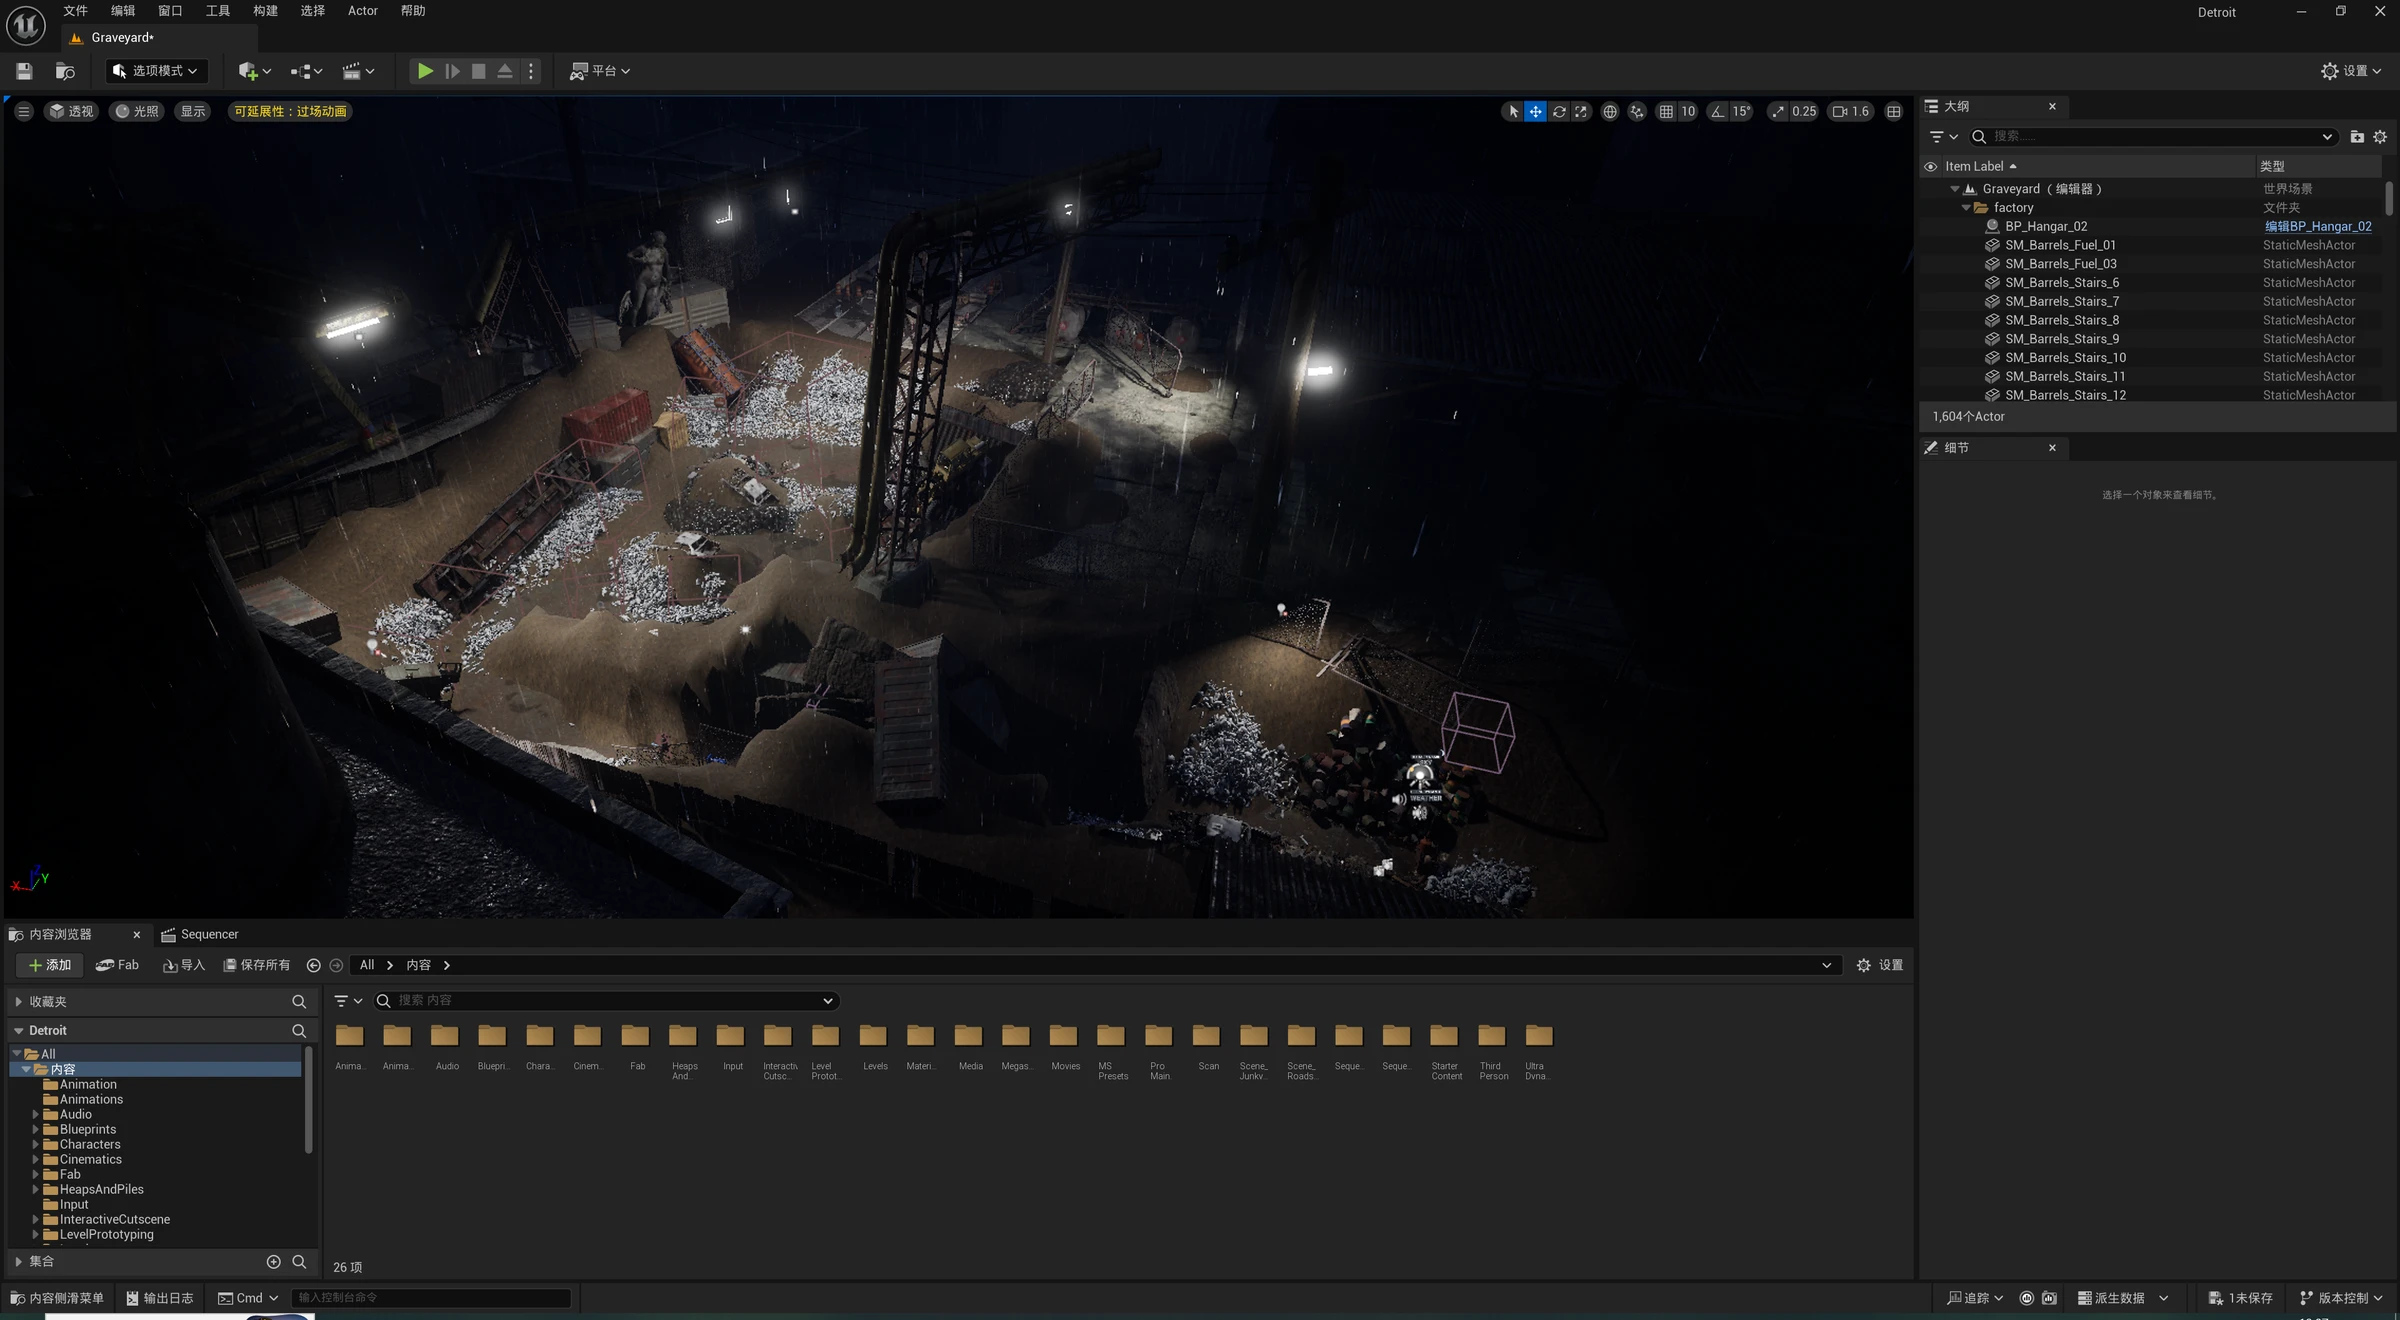
Task: Change grid snap value 10
Action: (x=1688, y=111)
